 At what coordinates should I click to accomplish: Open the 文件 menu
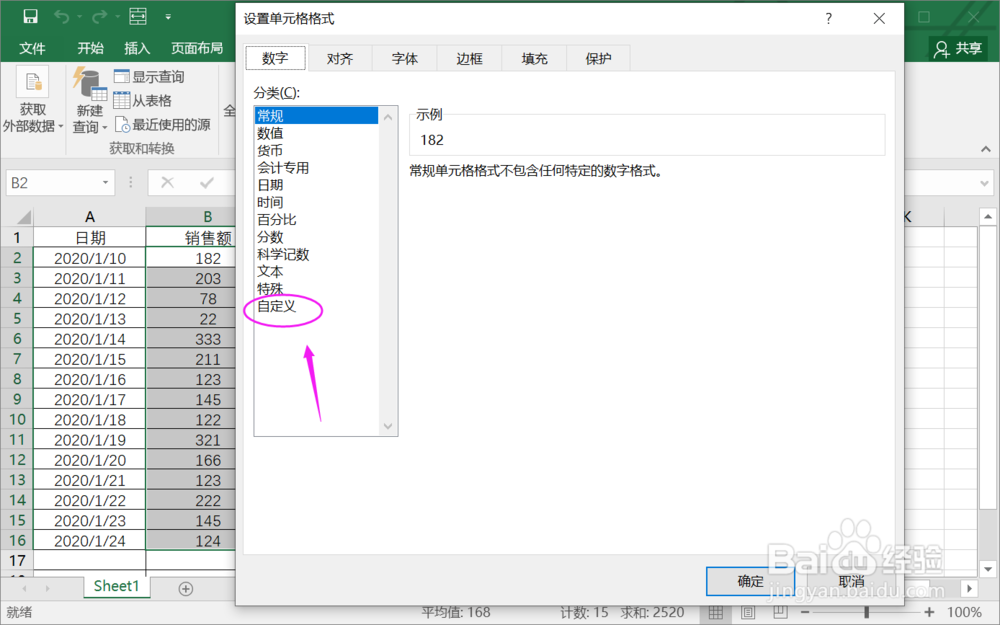[32, 48]
